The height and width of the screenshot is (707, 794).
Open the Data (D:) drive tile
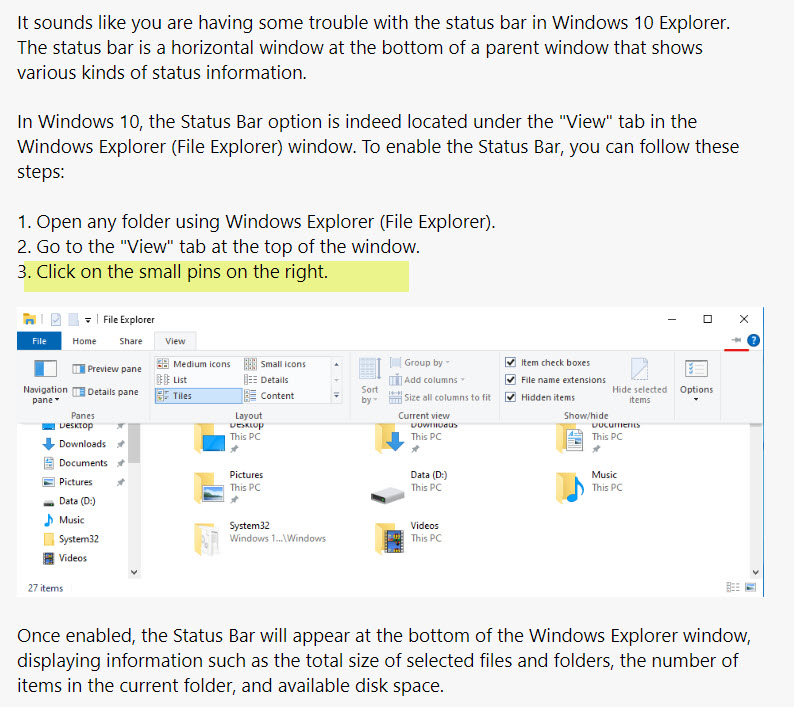(x=410, y=487)
